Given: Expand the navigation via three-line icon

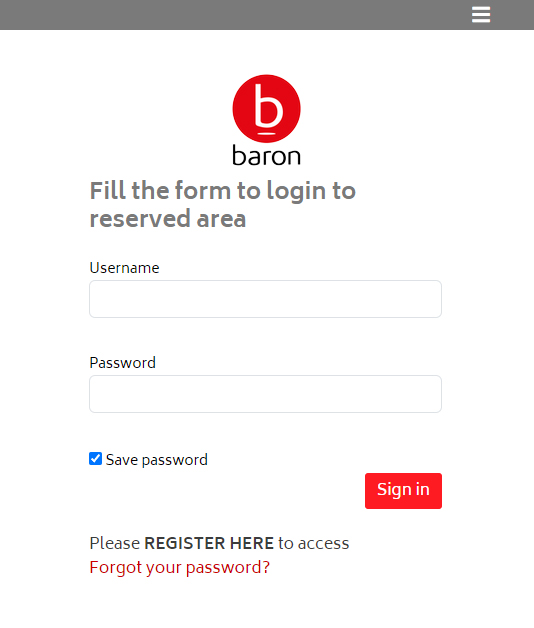Looking at the screenshot, I should [x=481, y=15].
